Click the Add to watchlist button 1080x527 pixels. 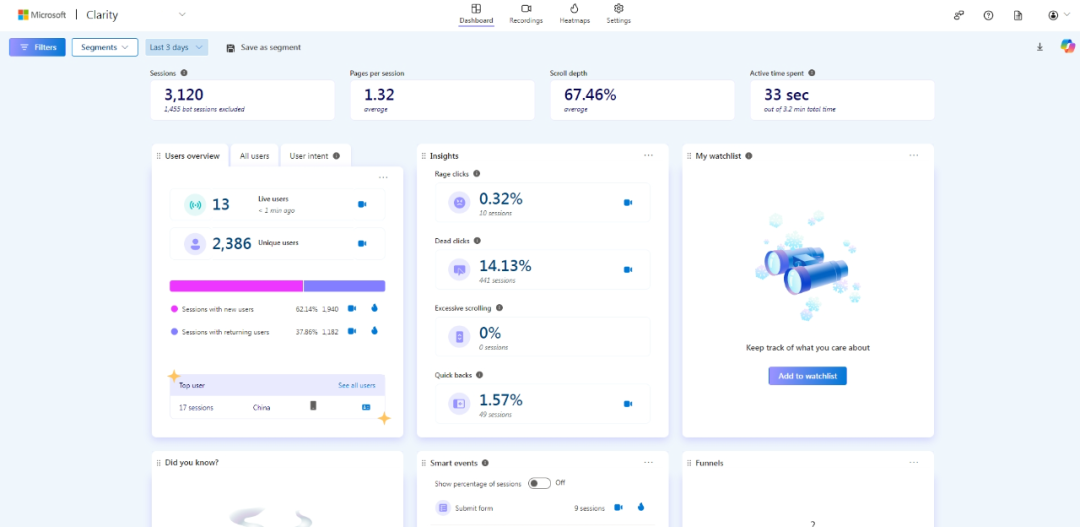click(807, 376)
